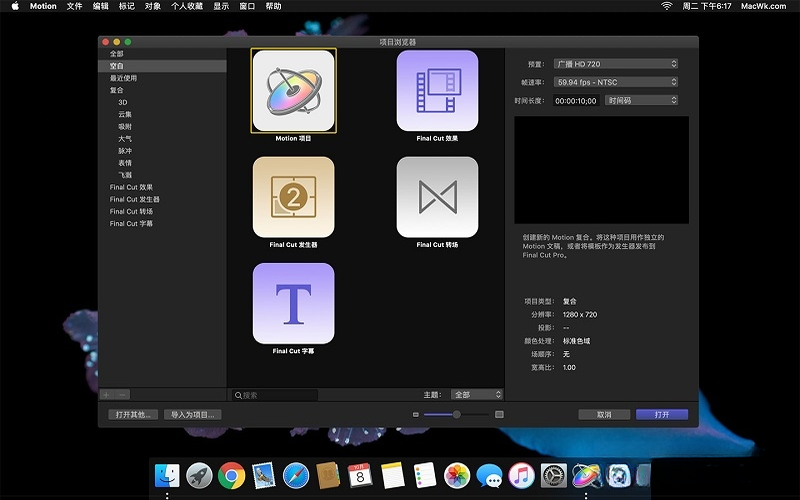Click the large thumbnail size icon
This screenshot has width=800, height=500.
pyautogui.click(x=499, y=414)
